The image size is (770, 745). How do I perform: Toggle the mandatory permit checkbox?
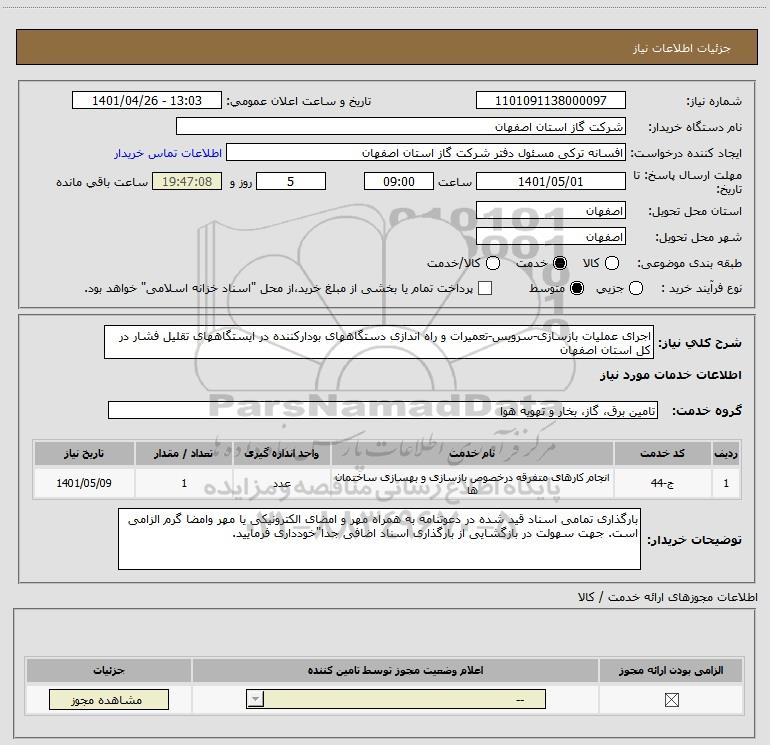tap(671, 700)
